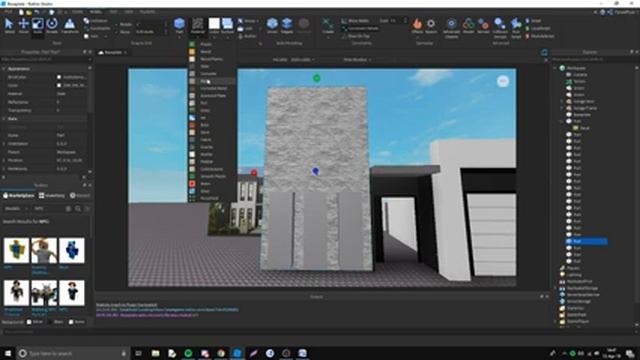Activate the Scale tool

click(x=38, y=25)
